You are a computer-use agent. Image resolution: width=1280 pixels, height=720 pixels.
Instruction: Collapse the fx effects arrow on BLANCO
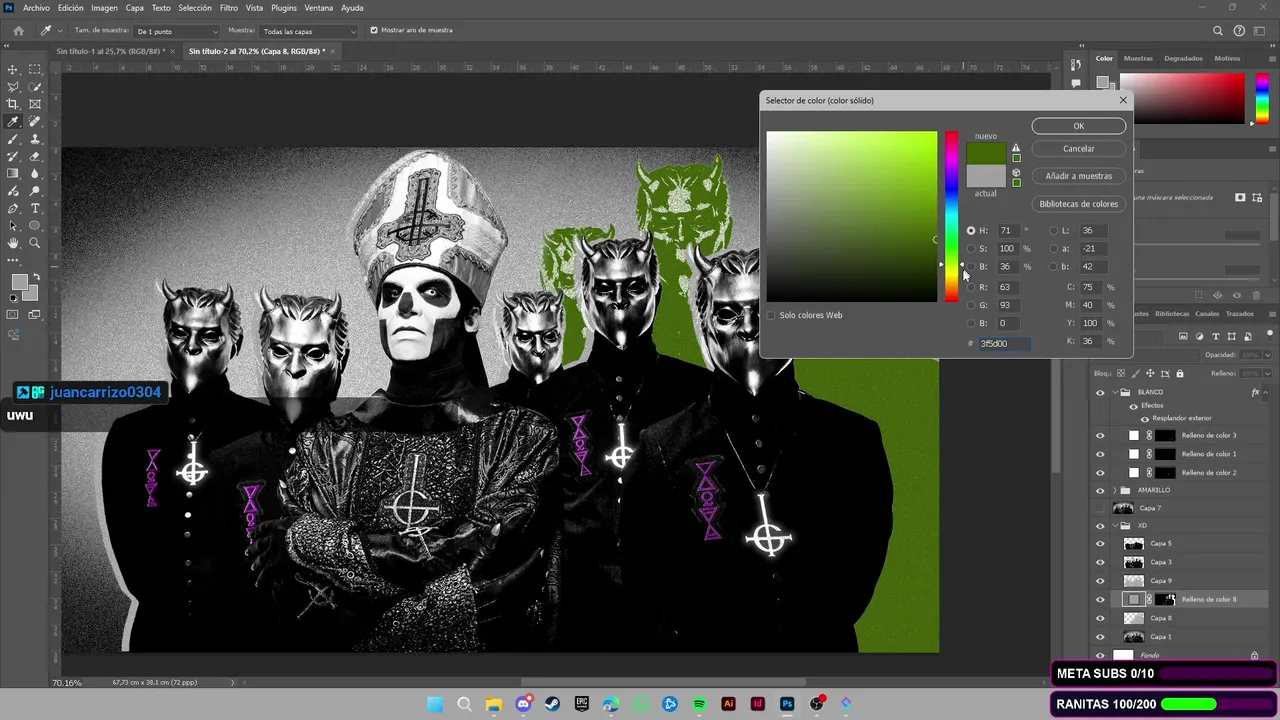coord(1267,392)
